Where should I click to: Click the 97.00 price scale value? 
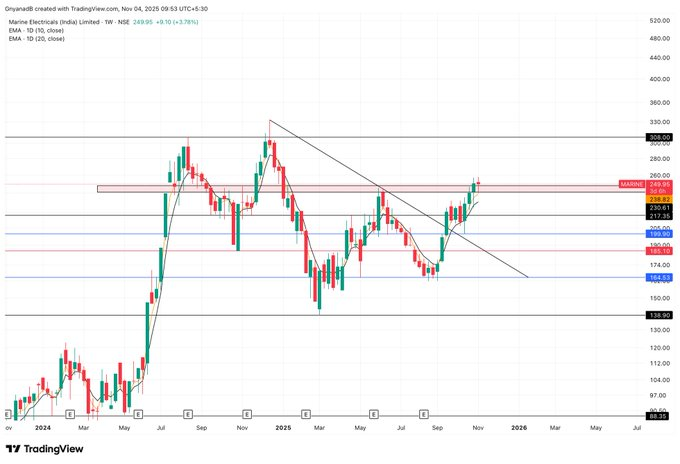tap(658, 395)
